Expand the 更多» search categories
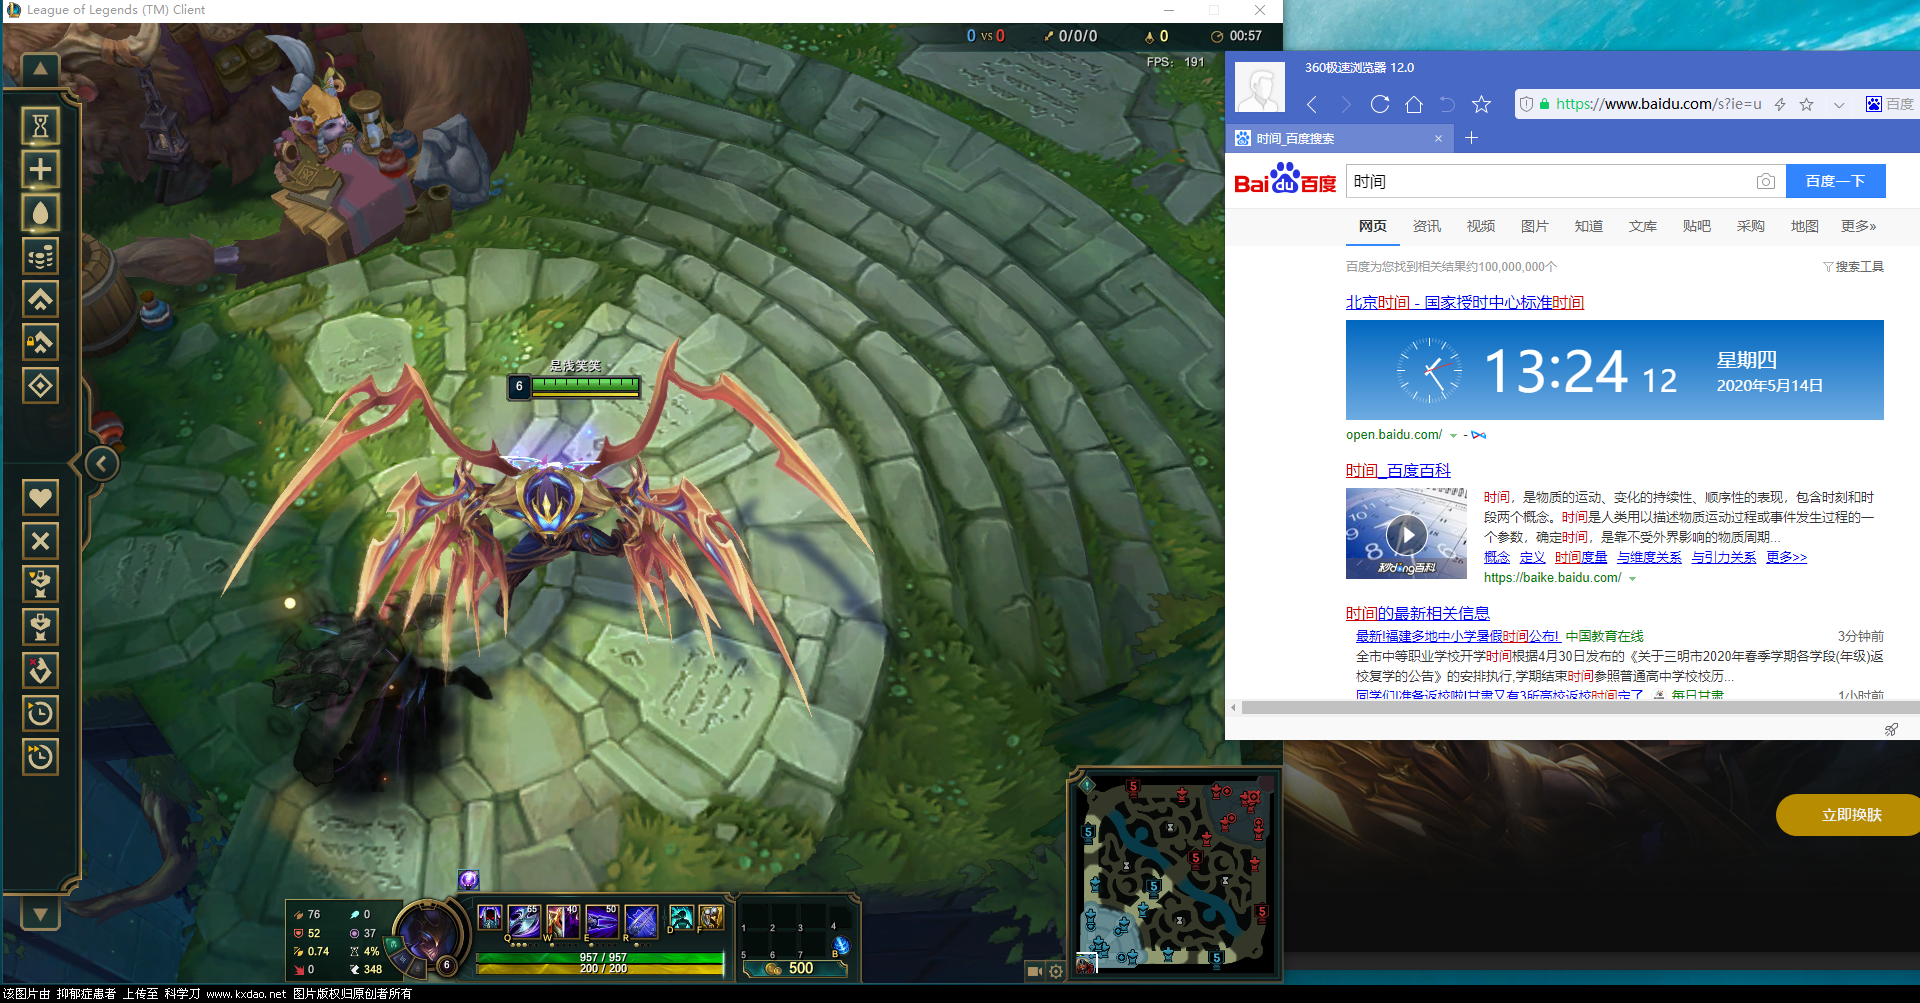This screenshot has width=1920, height=1003. (1858, 226)
